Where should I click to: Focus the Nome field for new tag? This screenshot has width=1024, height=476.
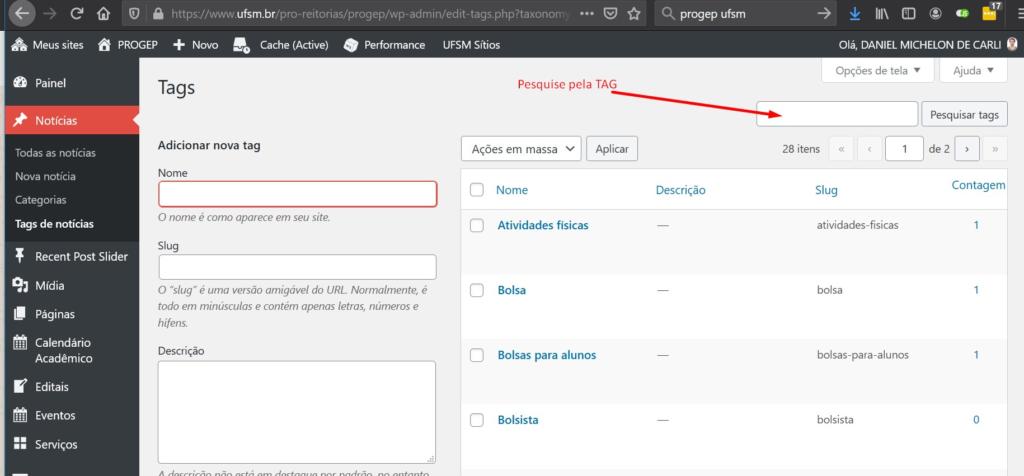pos(297,193)
